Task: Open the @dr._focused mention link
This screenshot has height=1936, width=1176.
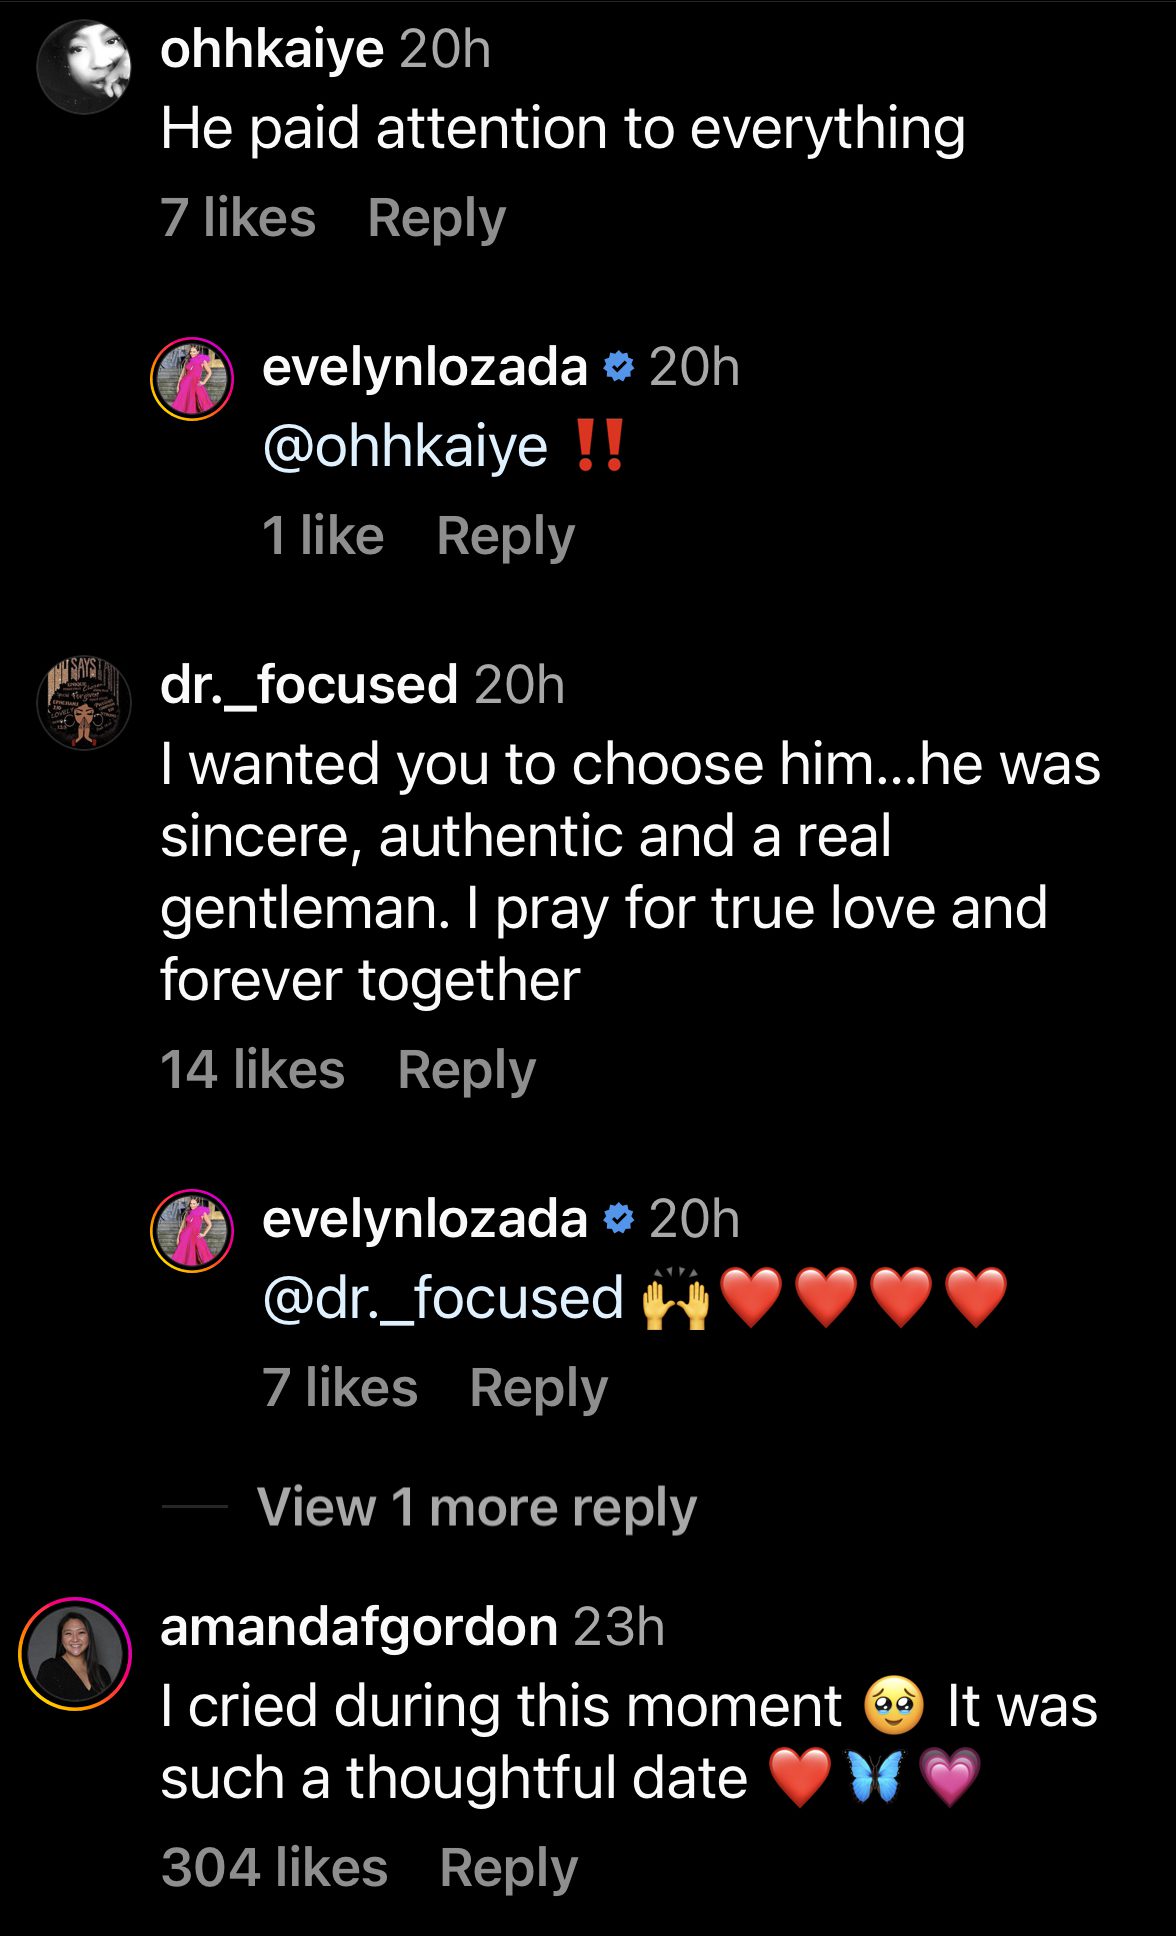Action: (443, 1298)
